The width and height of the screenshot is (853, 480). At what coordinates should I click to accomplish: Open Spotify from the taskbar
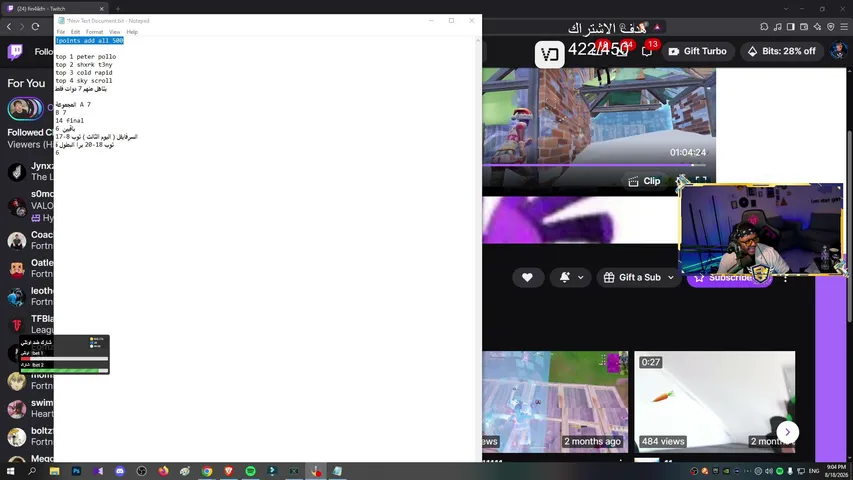[x=250, y=471]
